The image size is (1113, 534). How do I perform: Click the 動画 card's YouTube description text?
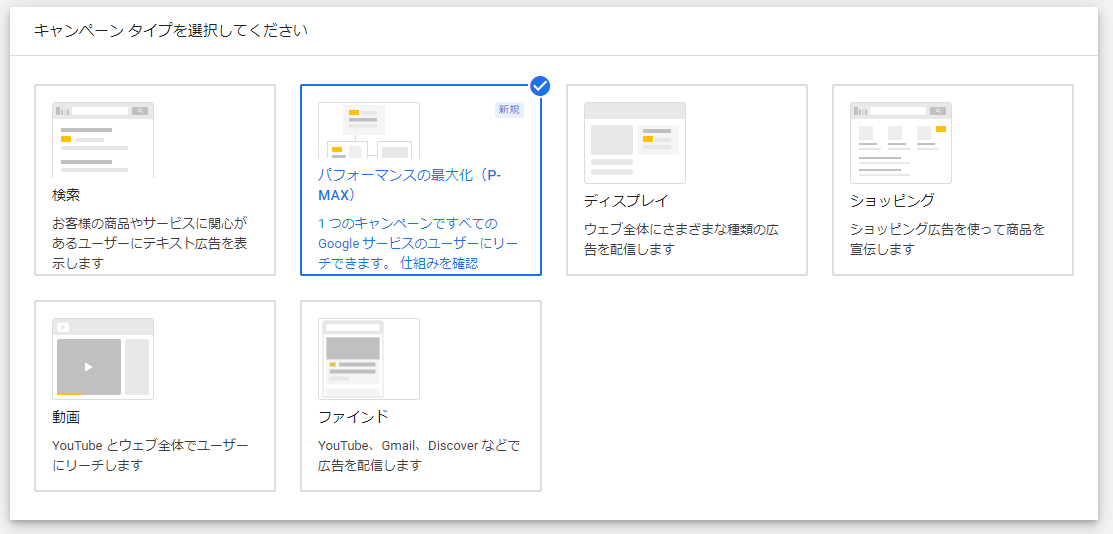click(150, 455)
